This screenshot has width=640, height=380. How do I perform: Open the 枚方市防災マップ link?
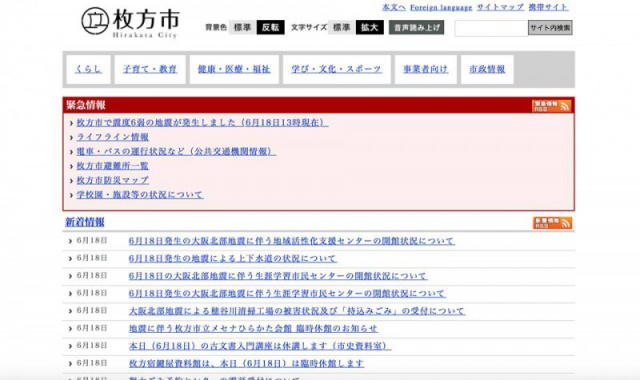pos(113,180)
